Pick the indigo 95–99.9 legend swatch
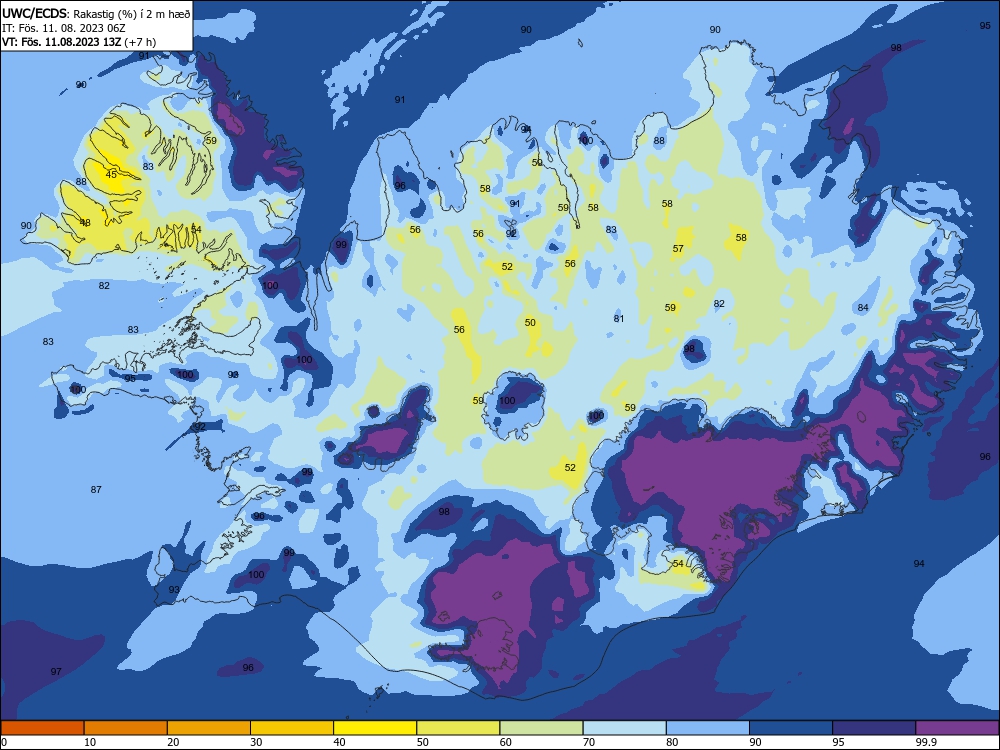 [x=874, y=728]
